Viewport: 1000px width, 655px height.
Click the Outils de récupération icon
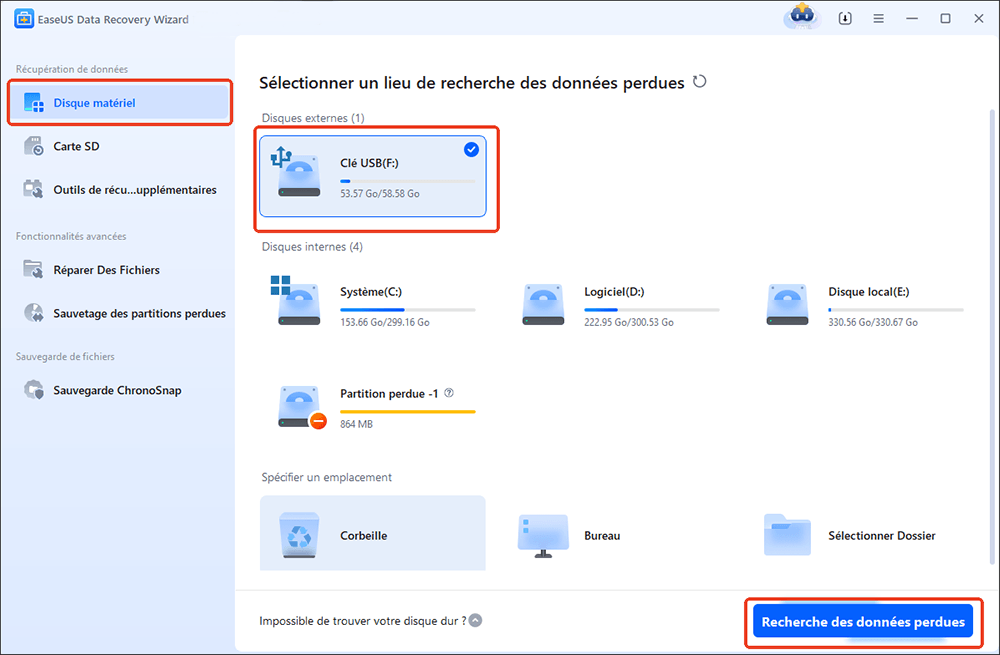coord(33,189)
